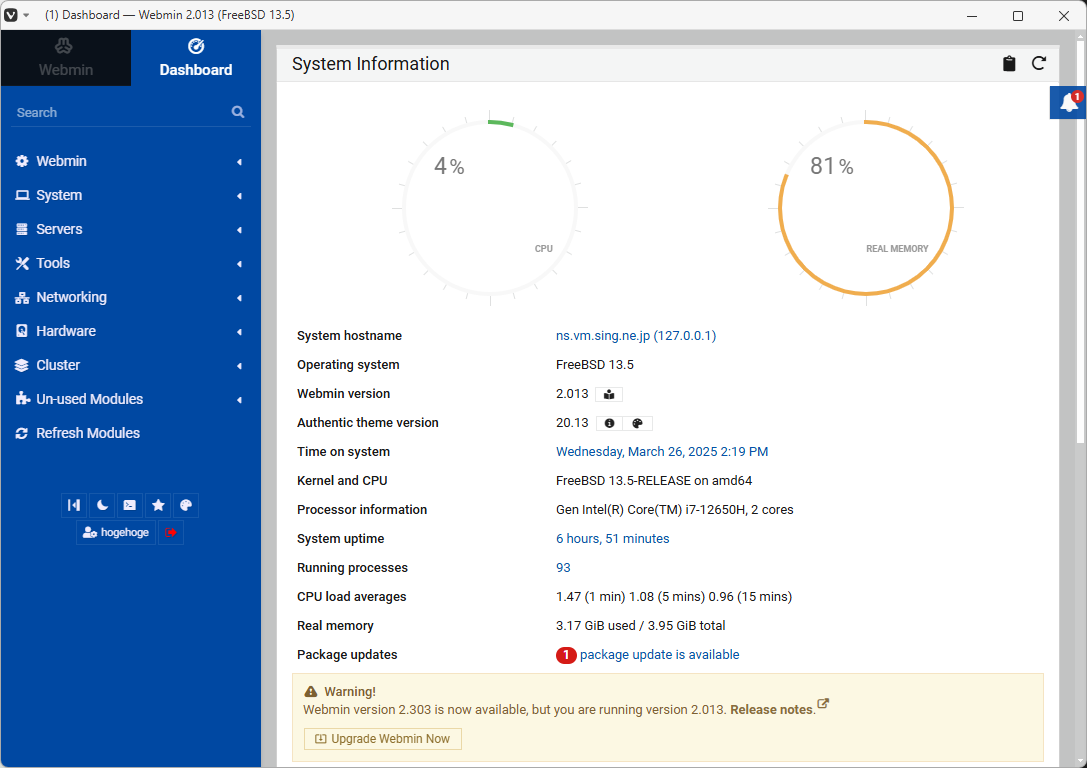Viewport: 1087px width, 768px height.
Task: Click the Un-used Modules puzzle icon
Action: click(22, 399)
